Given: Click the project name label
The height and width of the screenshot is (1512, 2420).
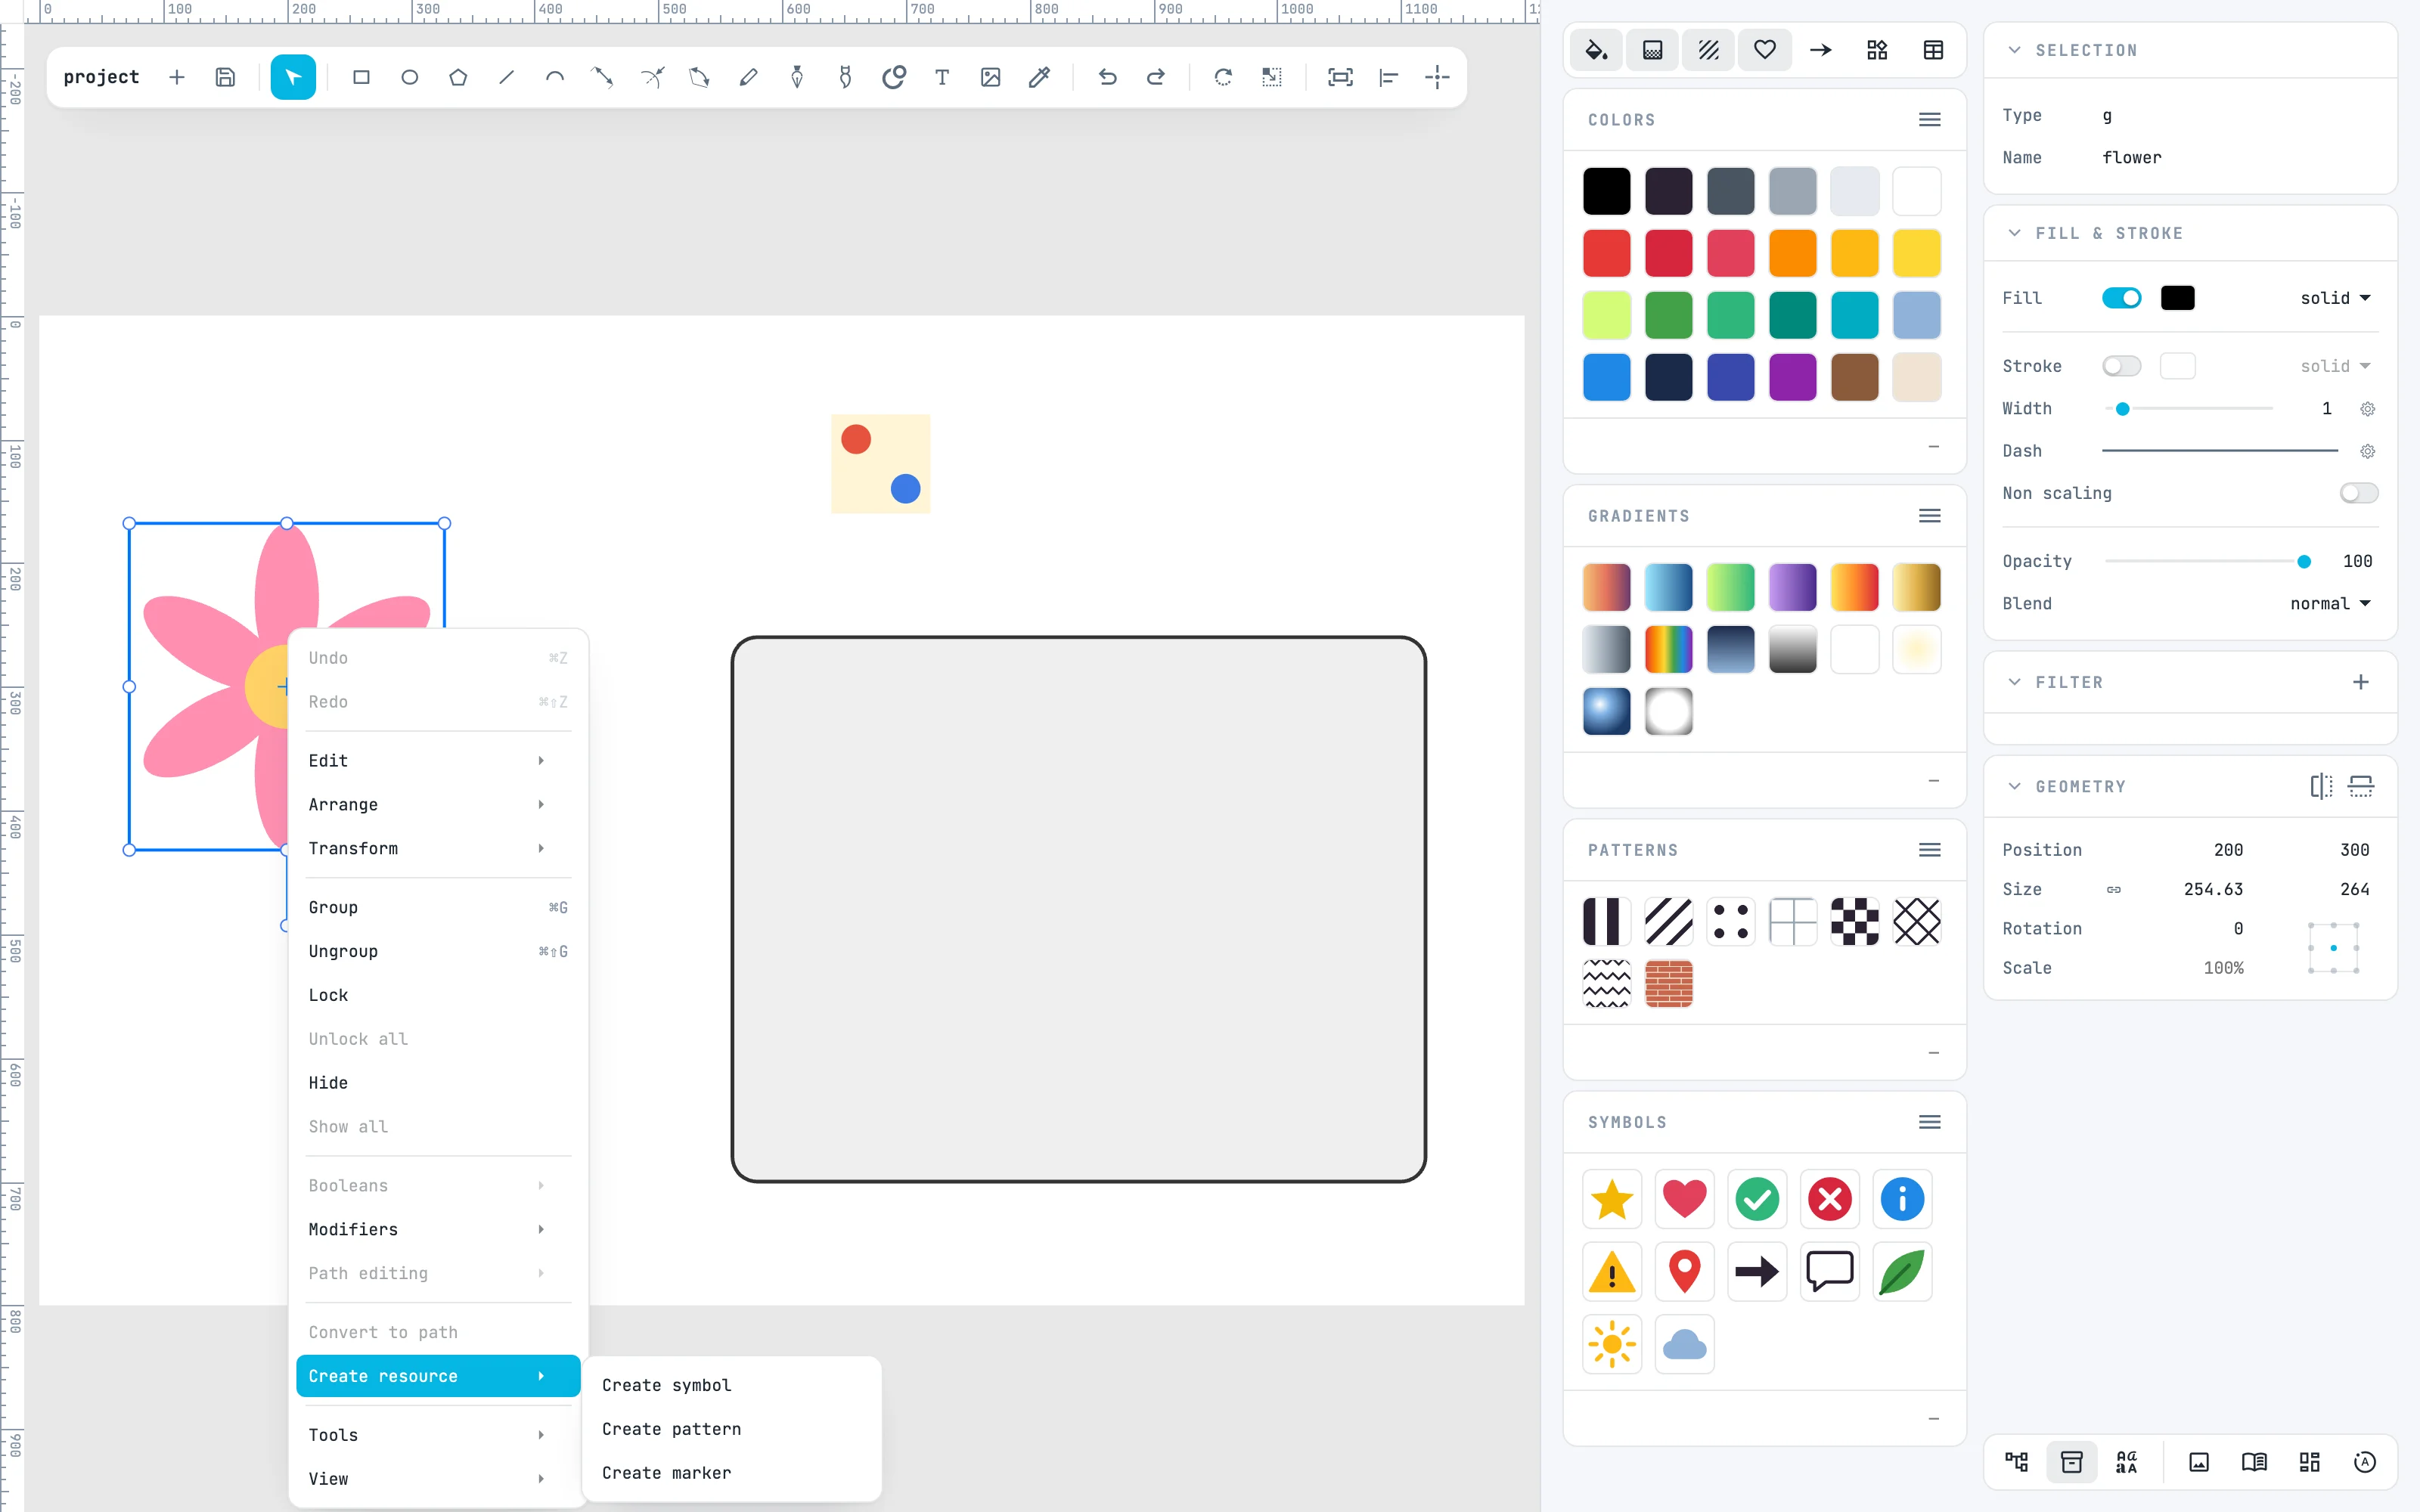Looking at the screenshot, I should point(101,77).
